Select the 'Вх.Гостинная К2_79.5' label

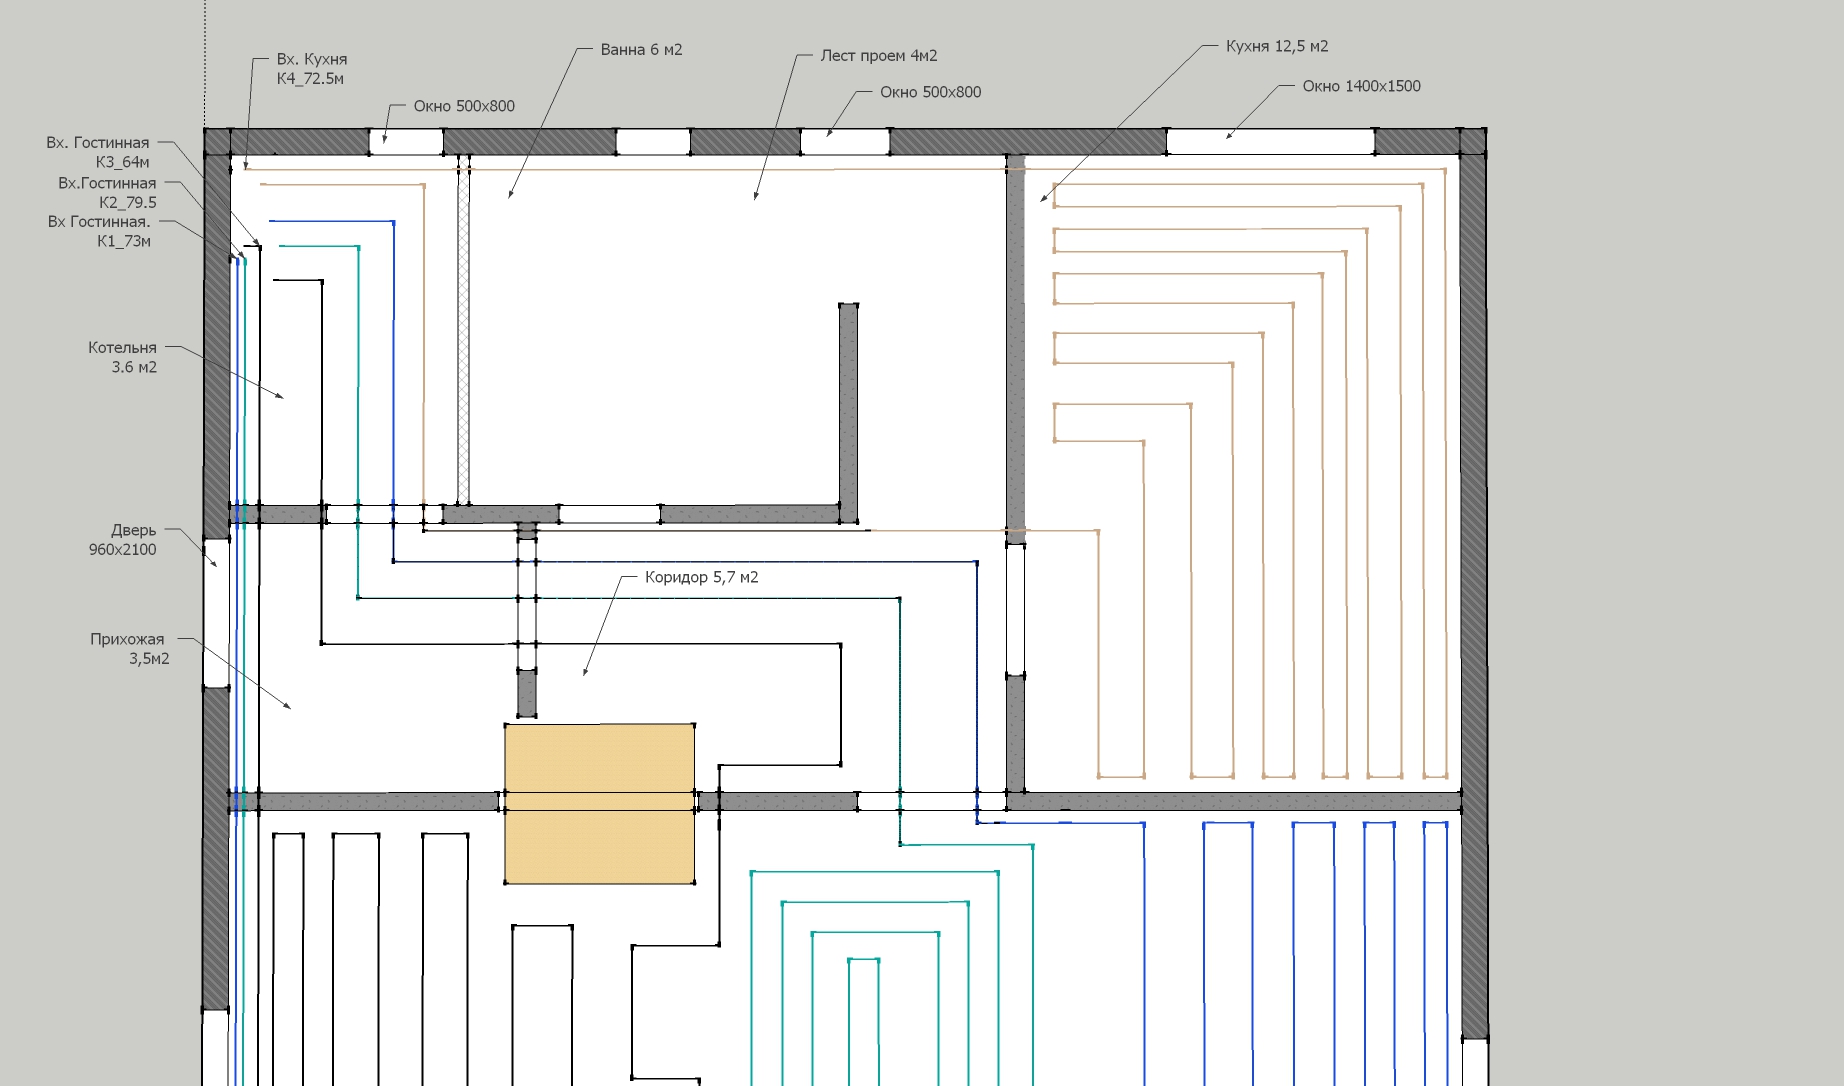(x=107, y=192)
